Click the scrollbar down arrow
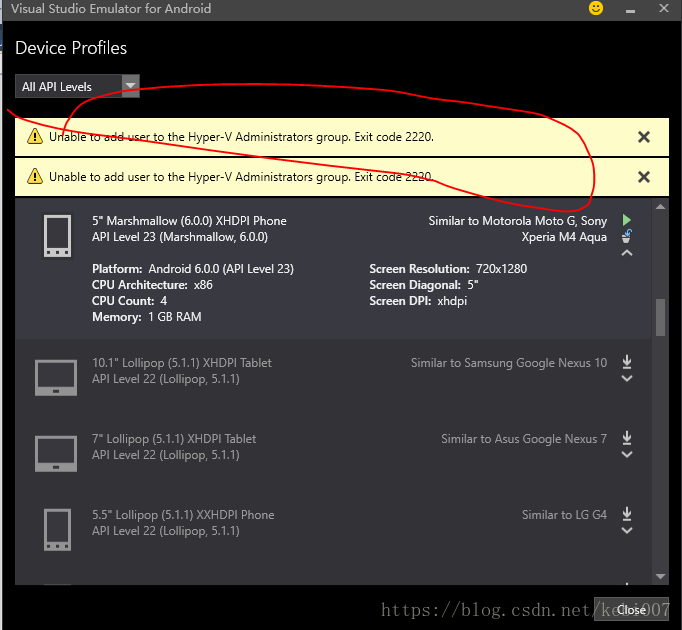The width and height of the screenshot is (682, 630). tap(660, 576)
